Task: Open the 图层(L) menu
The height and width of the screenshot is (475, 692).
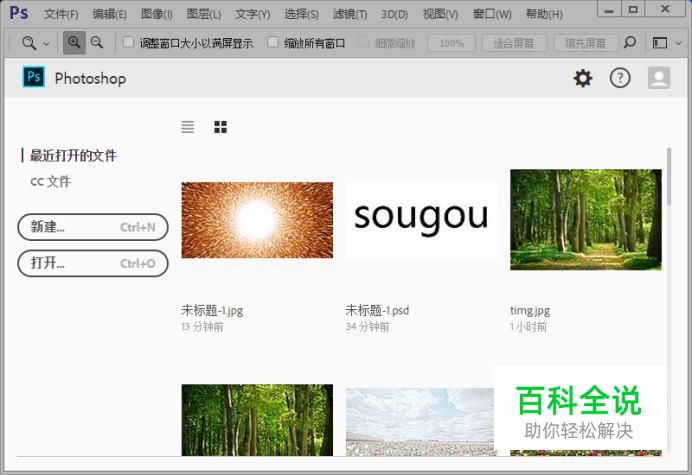Action: pos(203,14)
